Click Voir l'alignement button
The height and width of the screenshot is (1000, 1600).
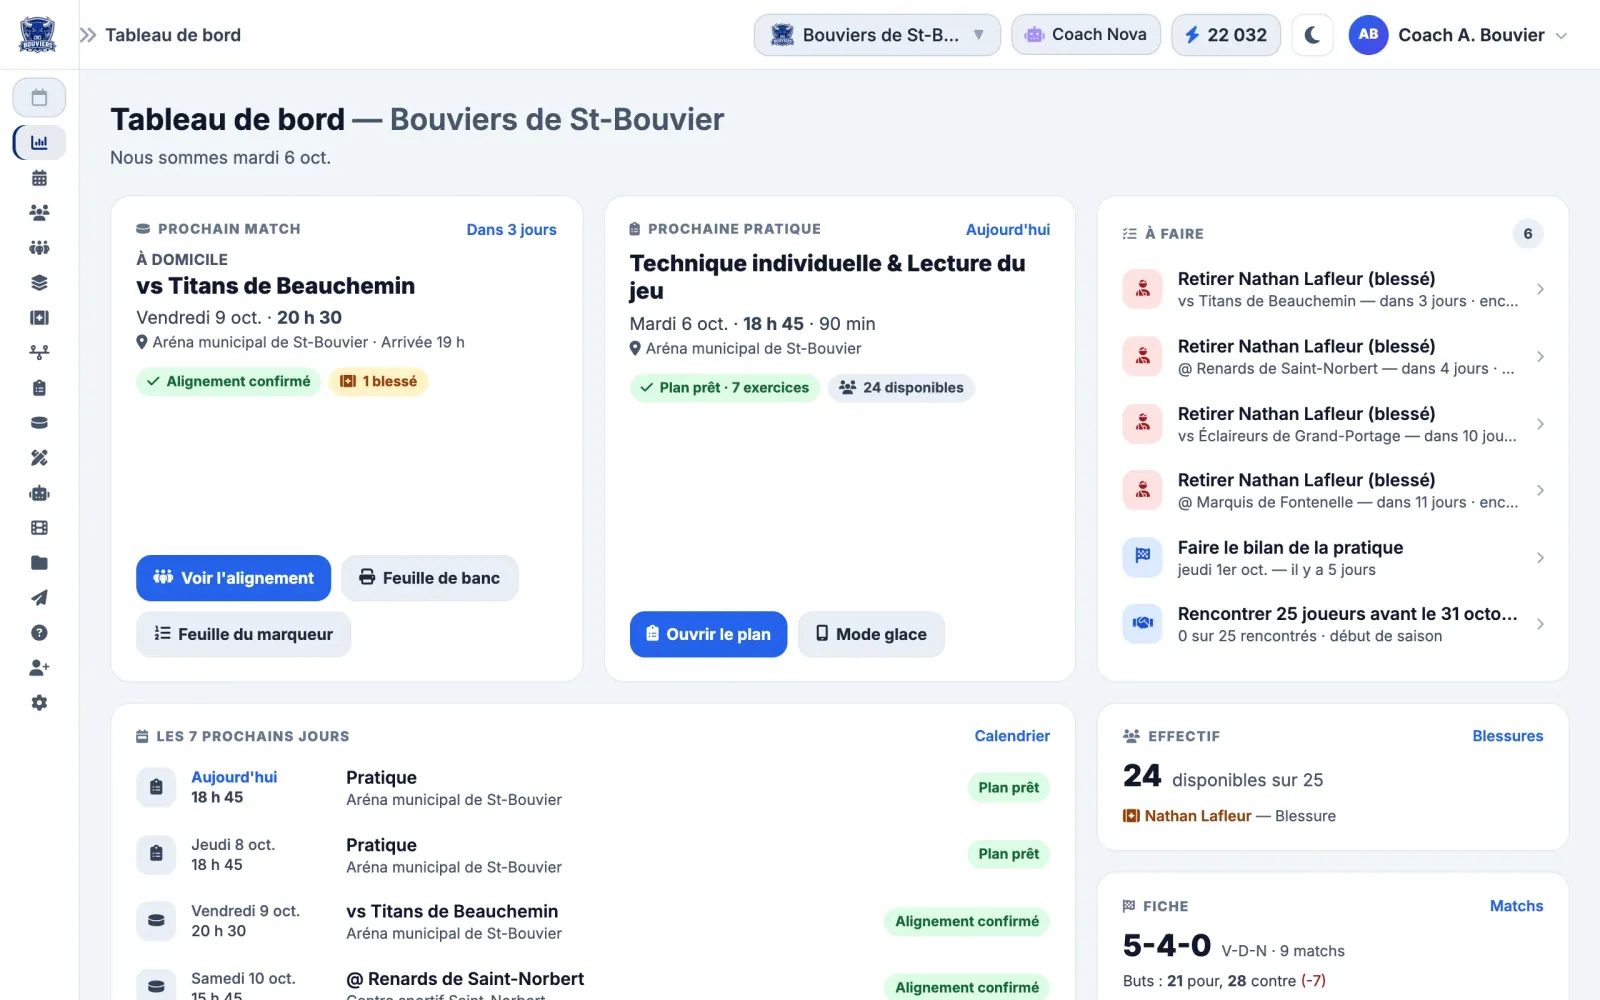[233, 578]
